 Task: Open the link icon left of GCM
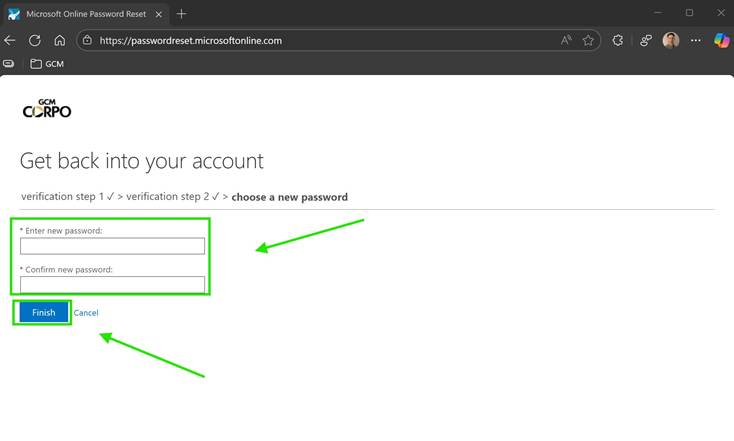[9, 64]
